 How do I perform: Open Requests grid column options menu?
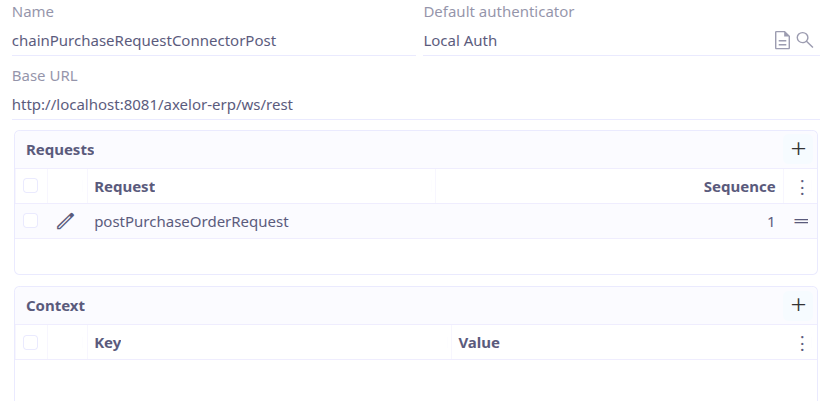point(801,187)
